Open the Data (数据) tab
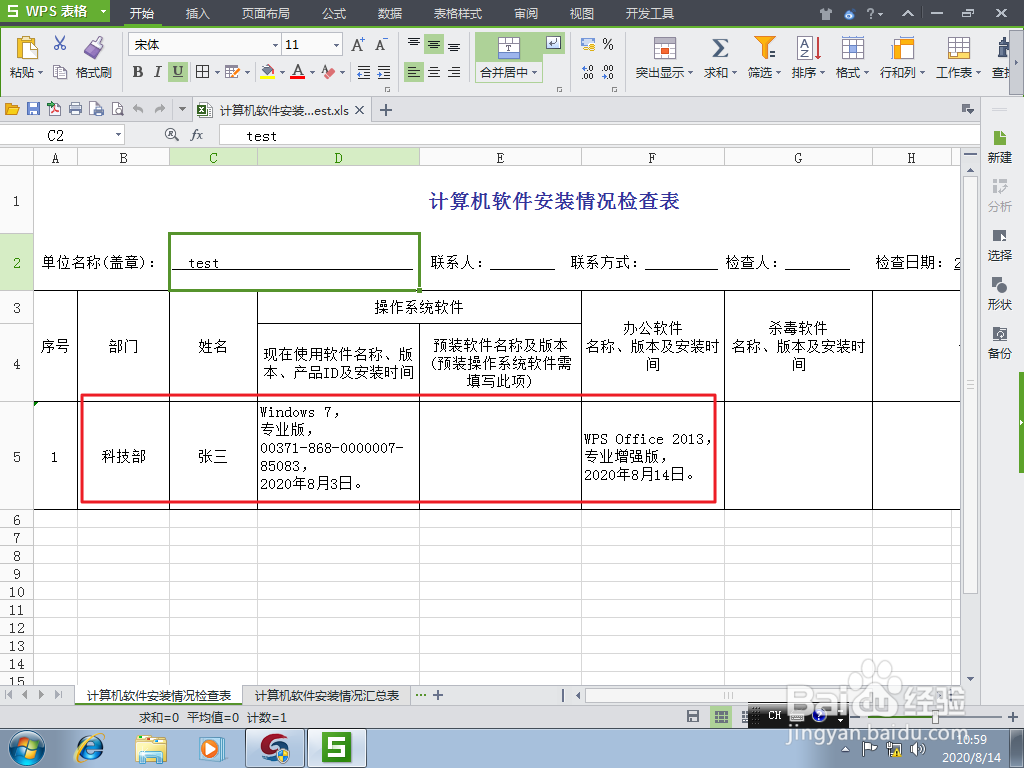 [390, 13]
